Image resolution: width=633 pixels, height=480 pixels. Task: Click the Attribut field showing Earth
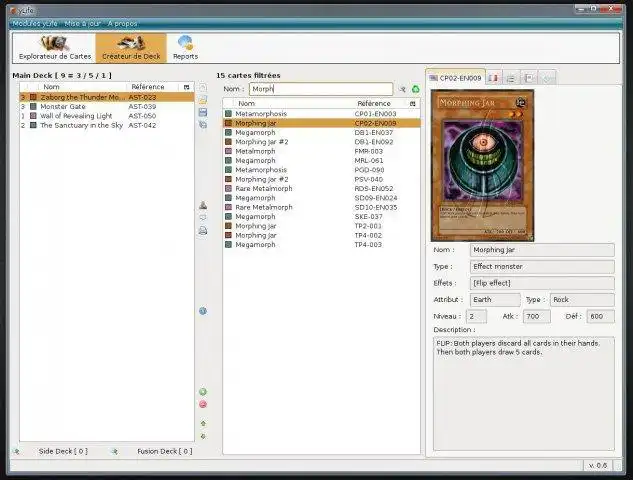(x=495, y=300)
